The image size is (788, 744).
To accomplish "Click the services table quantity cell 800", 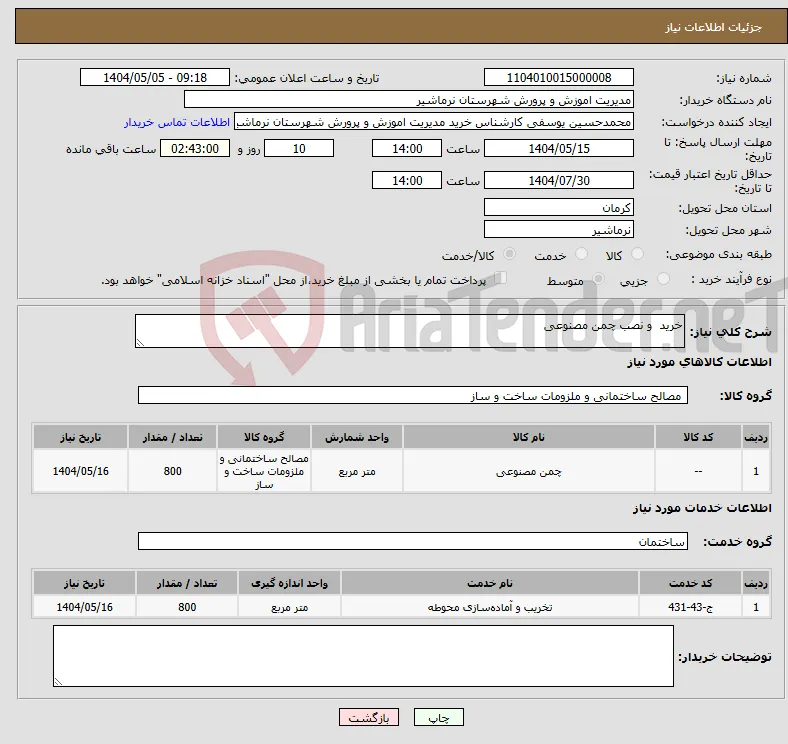I will (x=187, y=607).
